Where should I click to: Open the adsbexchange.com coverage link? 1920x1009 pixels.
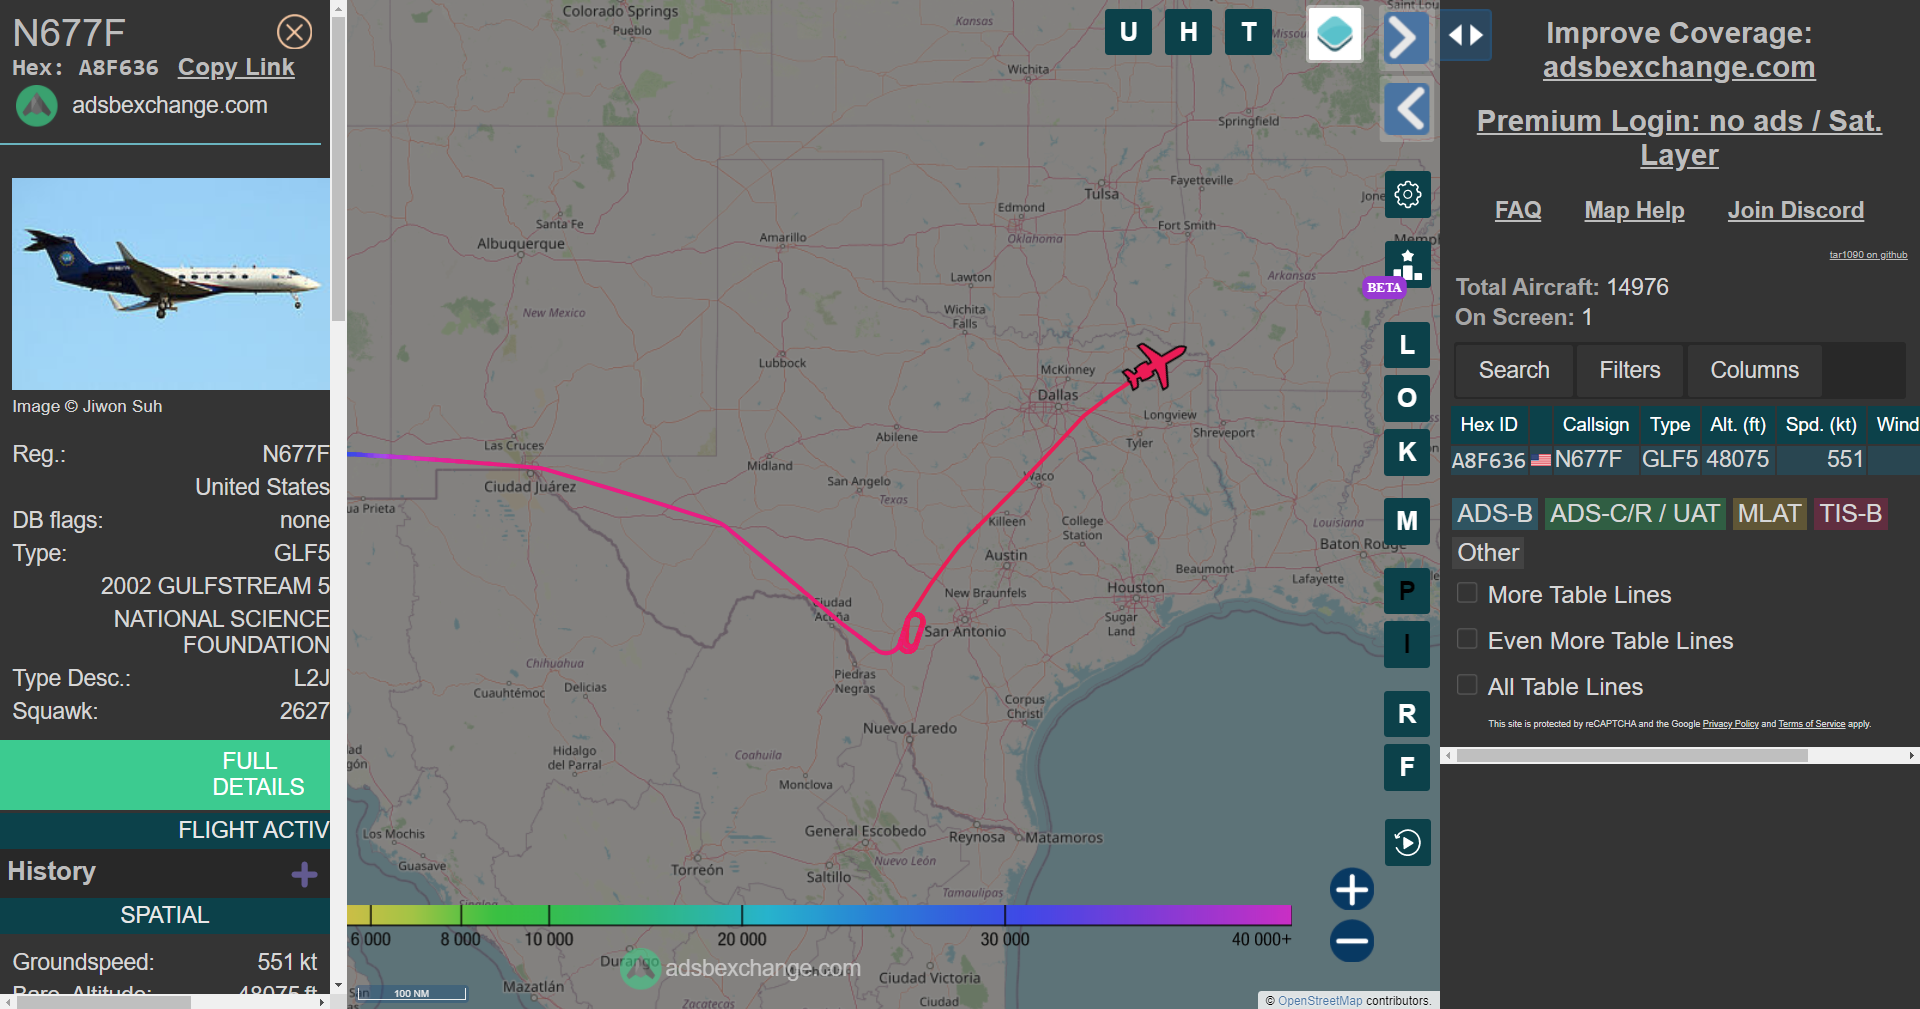1679,67
